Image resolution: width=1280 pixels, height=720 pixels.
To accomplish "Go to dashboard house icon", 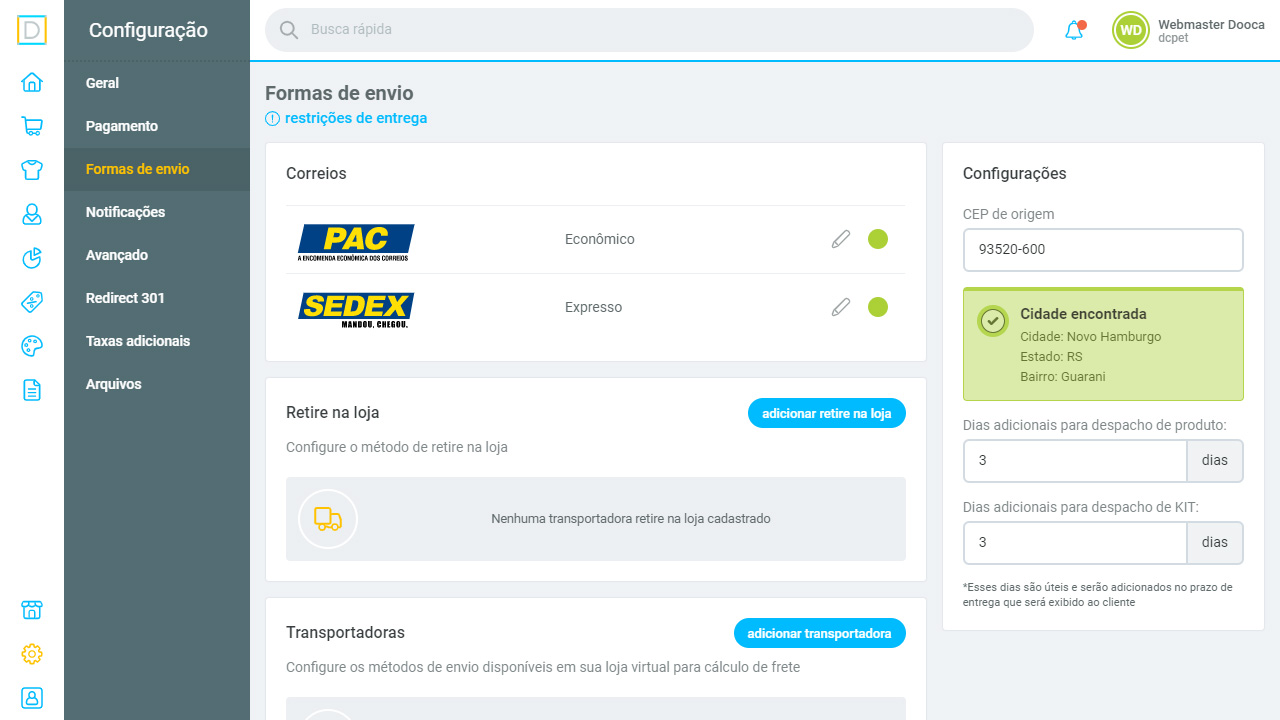I will coord(32,82).
